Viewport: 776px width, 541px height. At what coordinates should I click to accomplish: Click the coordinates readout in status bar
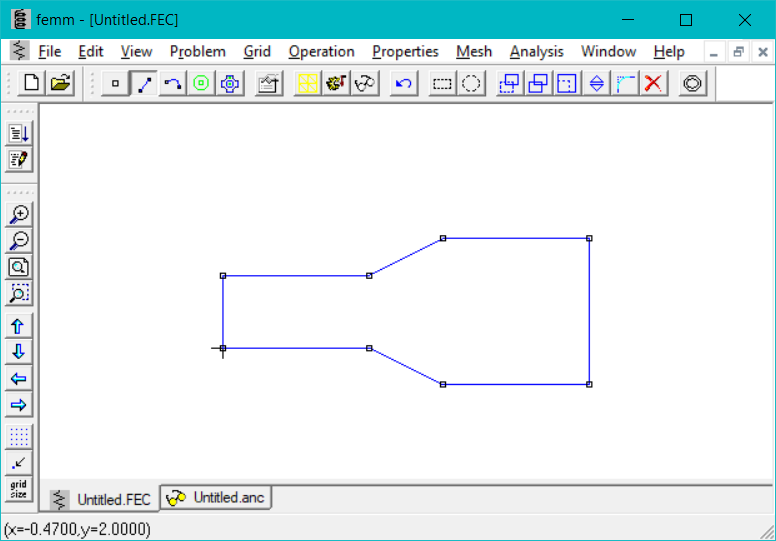77,529
